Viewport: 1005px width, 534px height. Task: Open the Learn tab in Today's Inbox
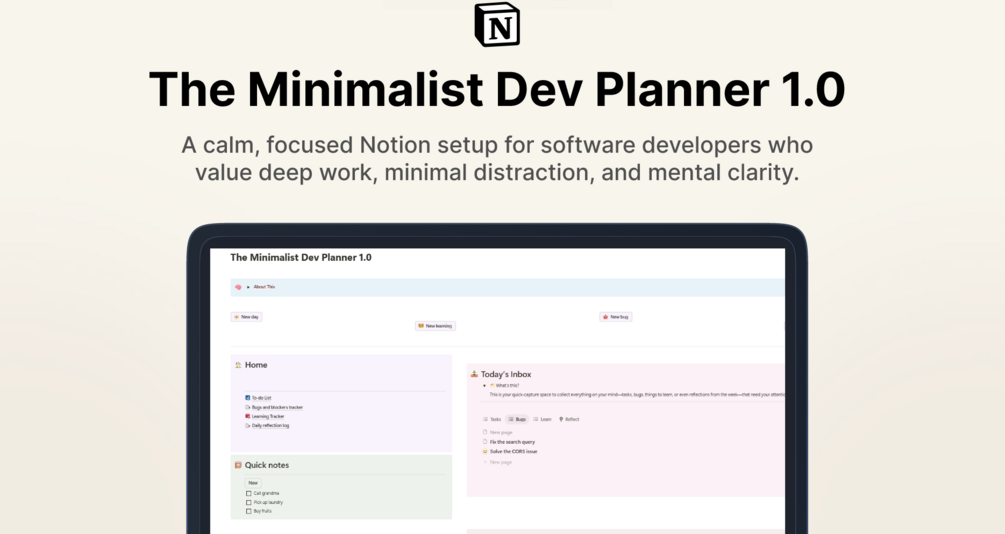542,419
